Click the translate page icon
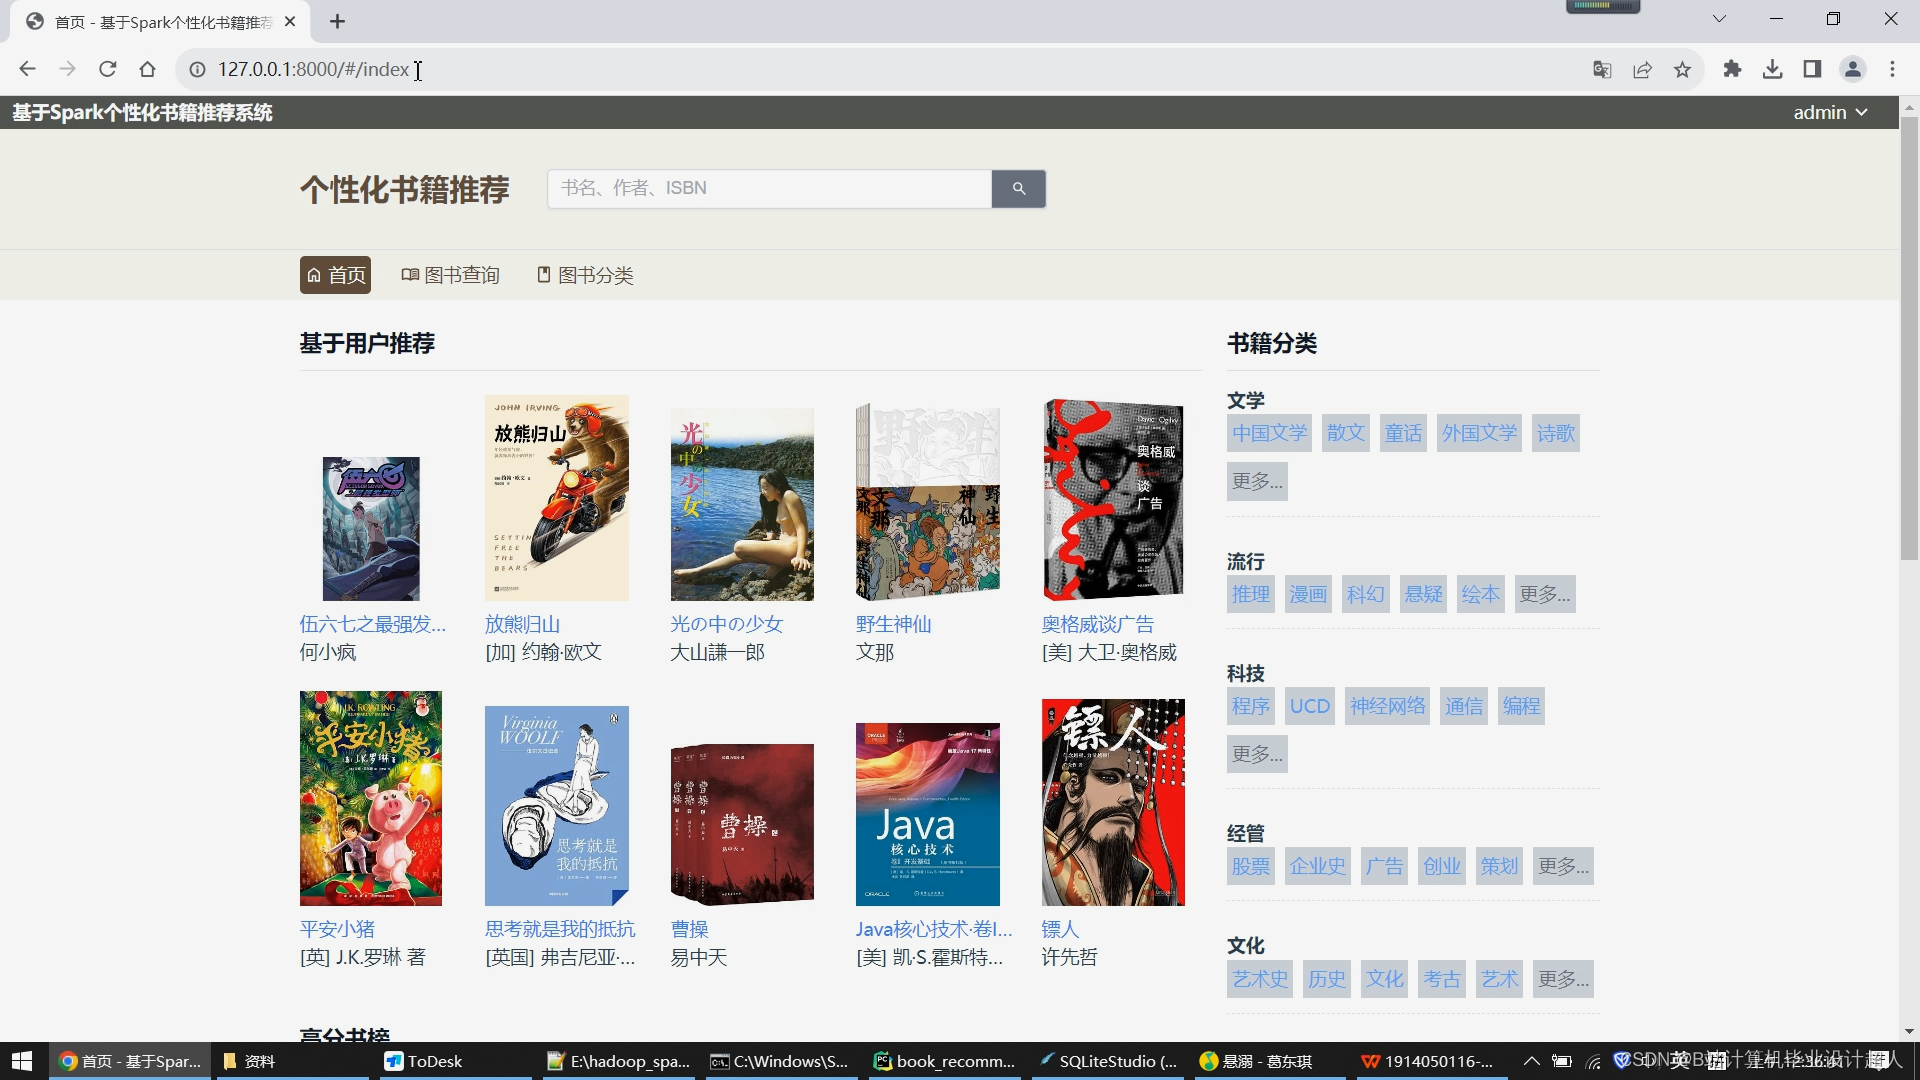Screen dimensions: 1920x1080 [x=1602, y=69]
